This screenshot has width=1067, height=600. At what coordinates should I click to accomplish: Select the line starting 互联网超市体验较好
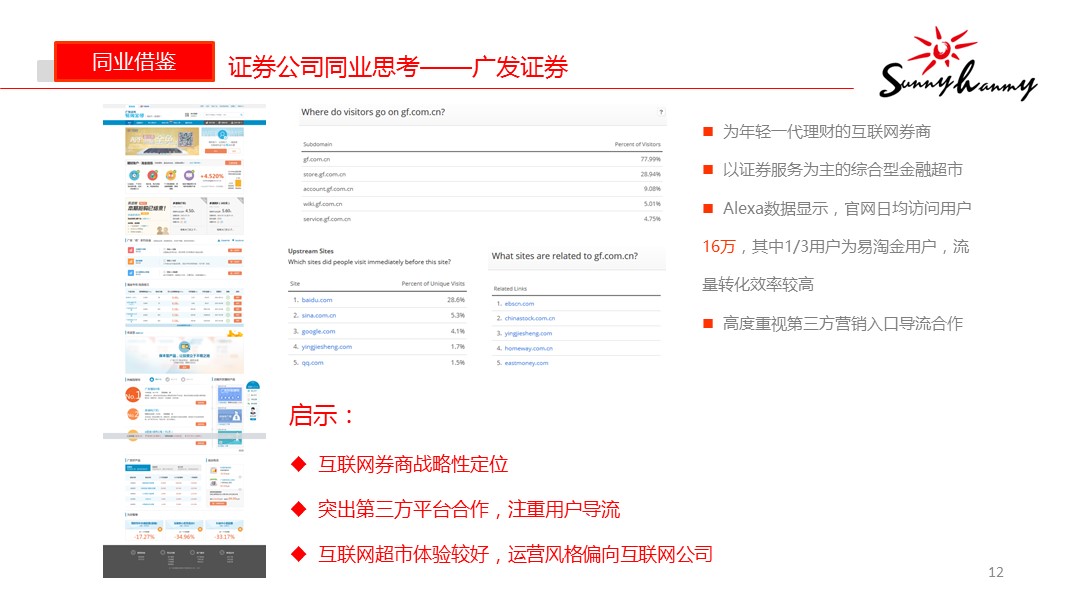(515, 554)
